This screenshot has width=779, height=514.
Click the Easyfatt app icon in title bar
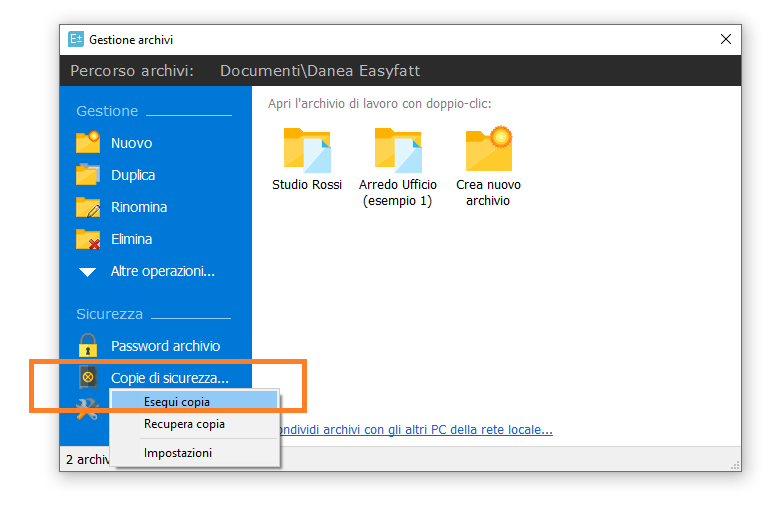[76, 39]
